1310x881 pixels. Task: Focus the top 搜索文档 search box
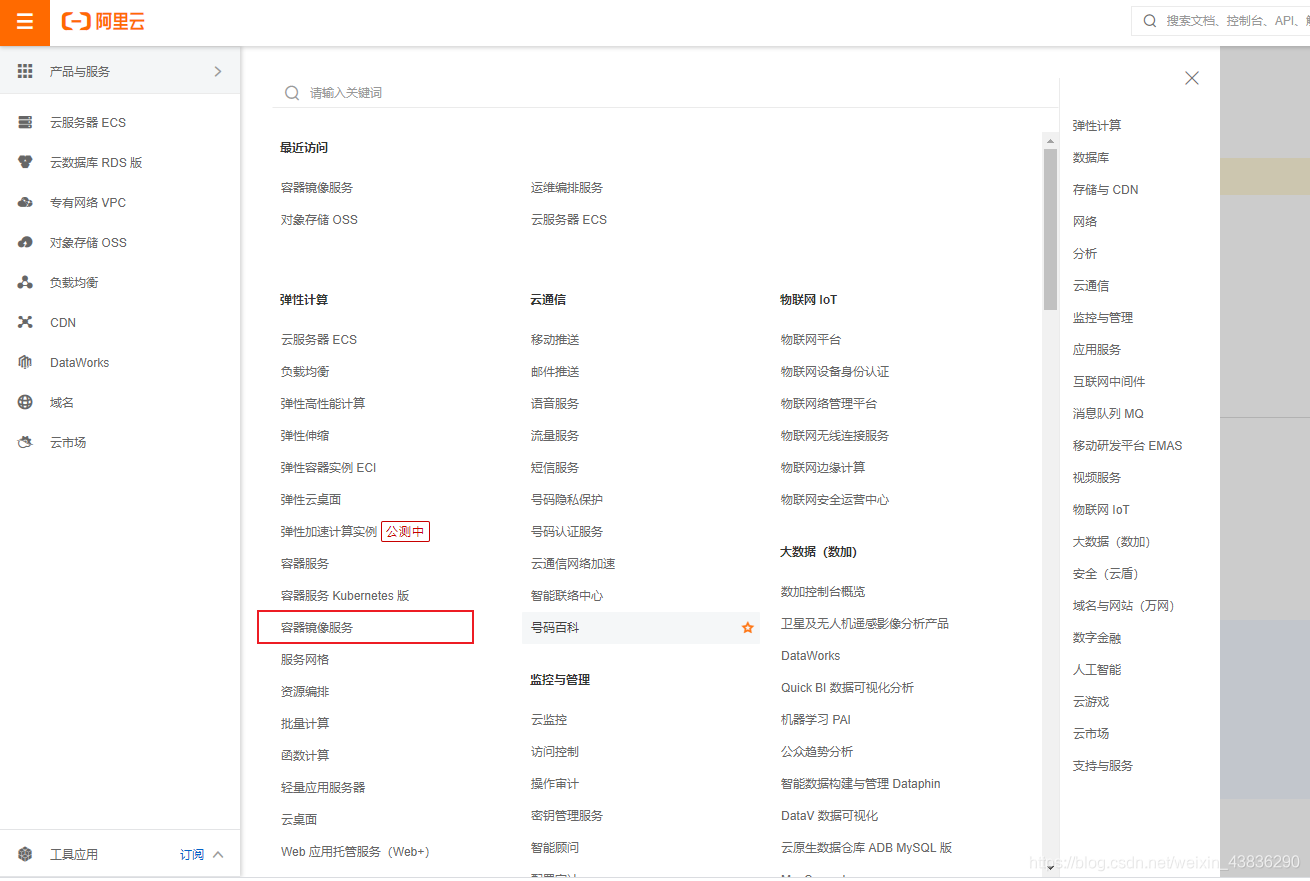click(1221, 20)
